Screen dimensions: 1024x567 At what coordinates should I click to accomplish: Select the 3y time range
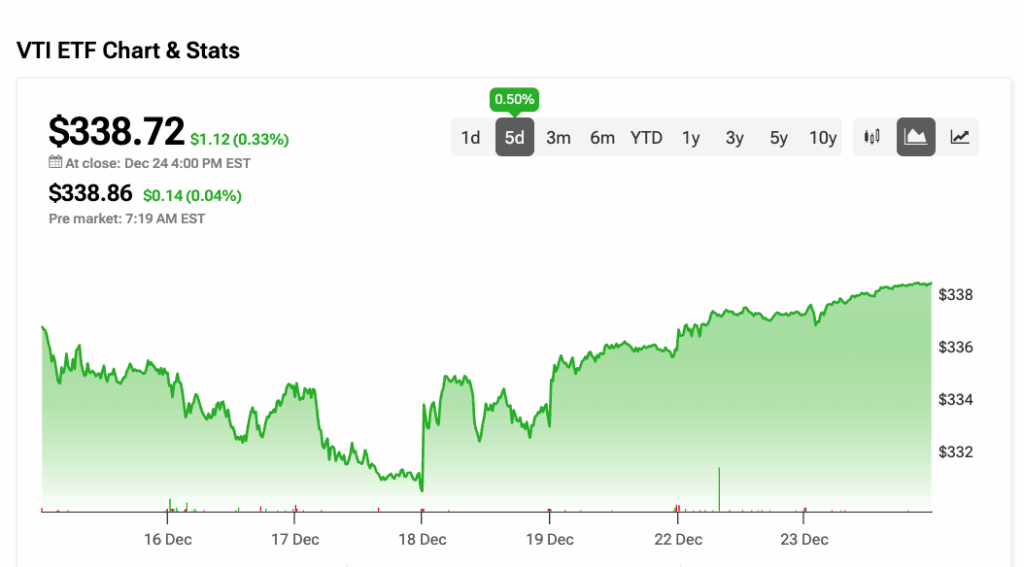(735, 138)
